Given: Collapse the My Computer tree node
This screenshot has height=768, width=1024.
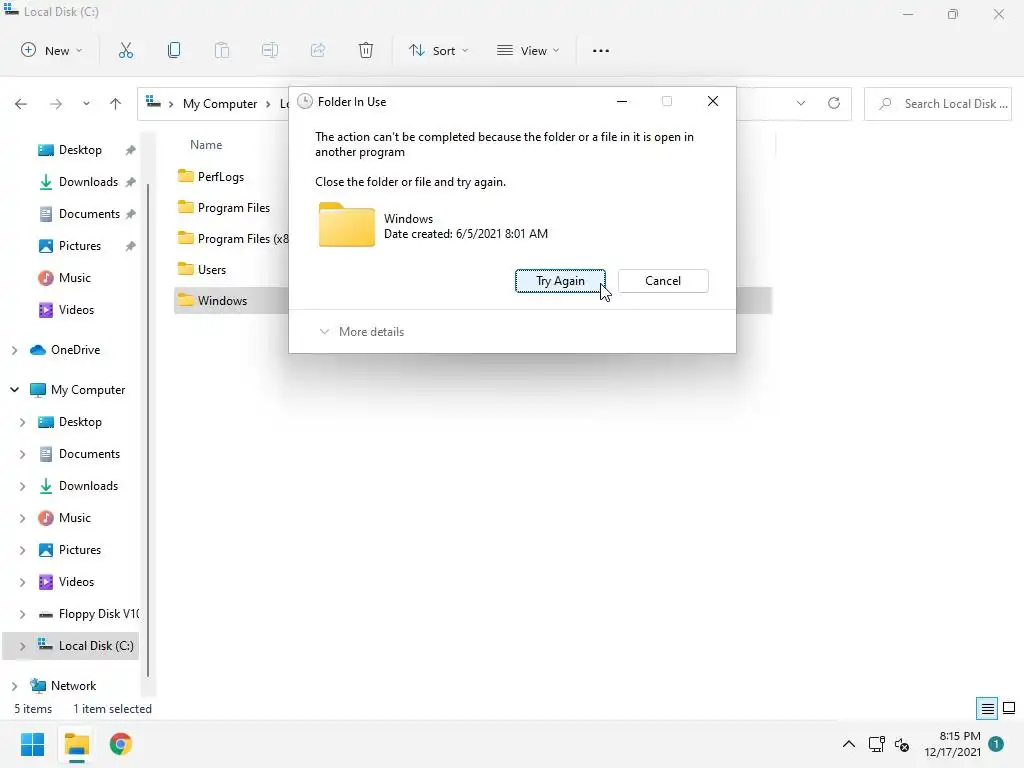Looking at the screenshot, I should (14, 390).
